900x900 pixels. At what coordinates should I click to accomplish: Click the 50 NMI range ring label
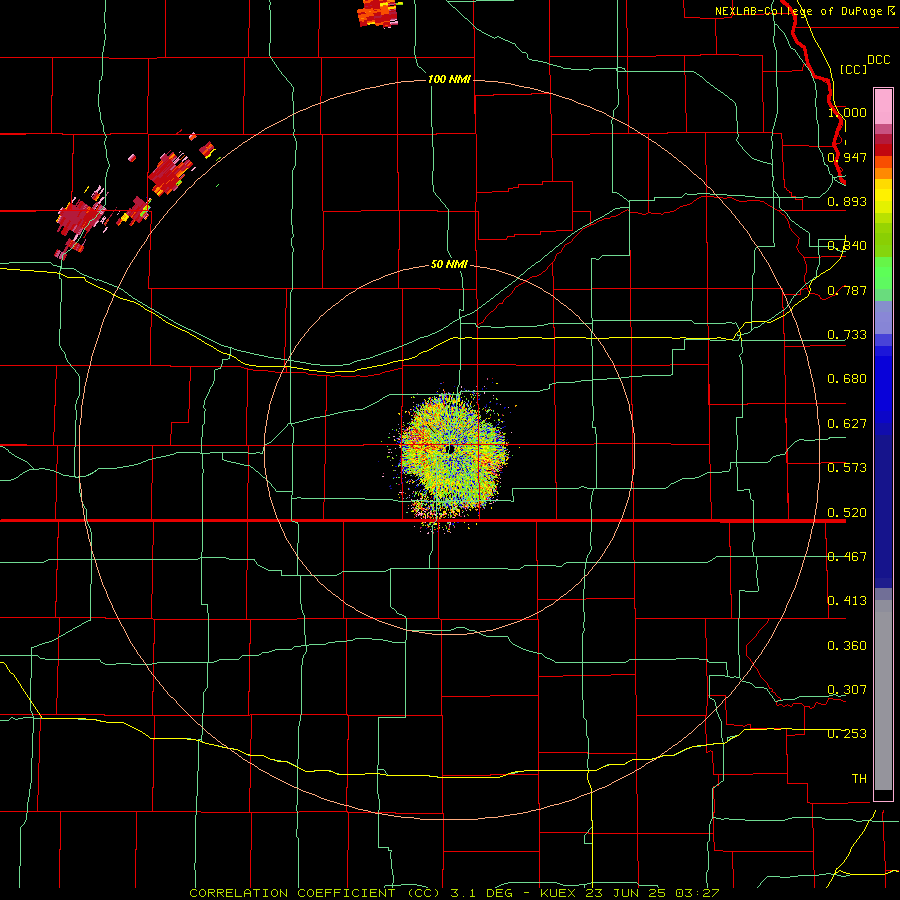coord(449,265)
